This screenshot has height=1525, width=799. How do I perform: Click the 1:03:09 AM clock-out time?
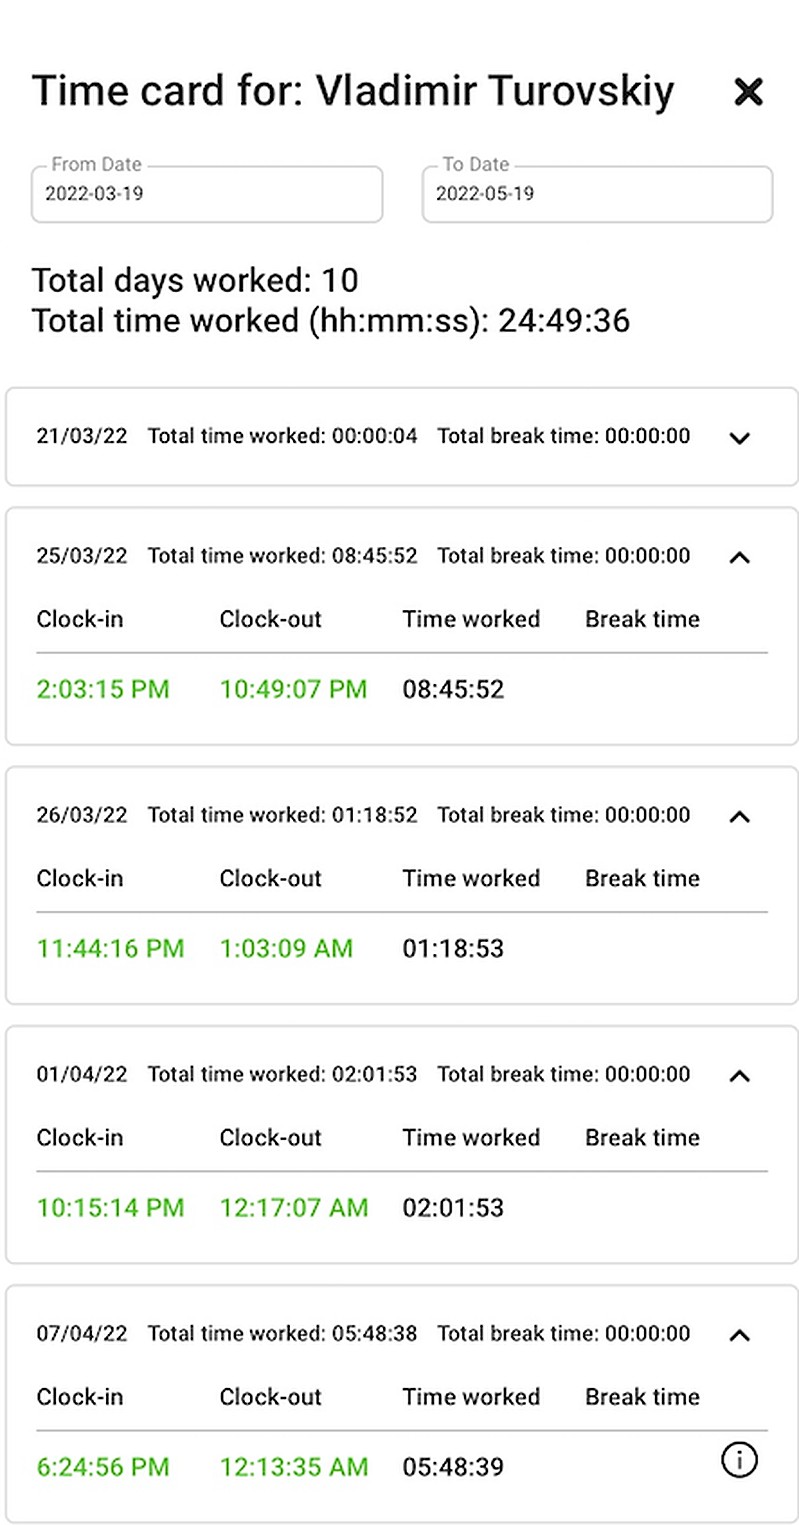pos(286,948)
